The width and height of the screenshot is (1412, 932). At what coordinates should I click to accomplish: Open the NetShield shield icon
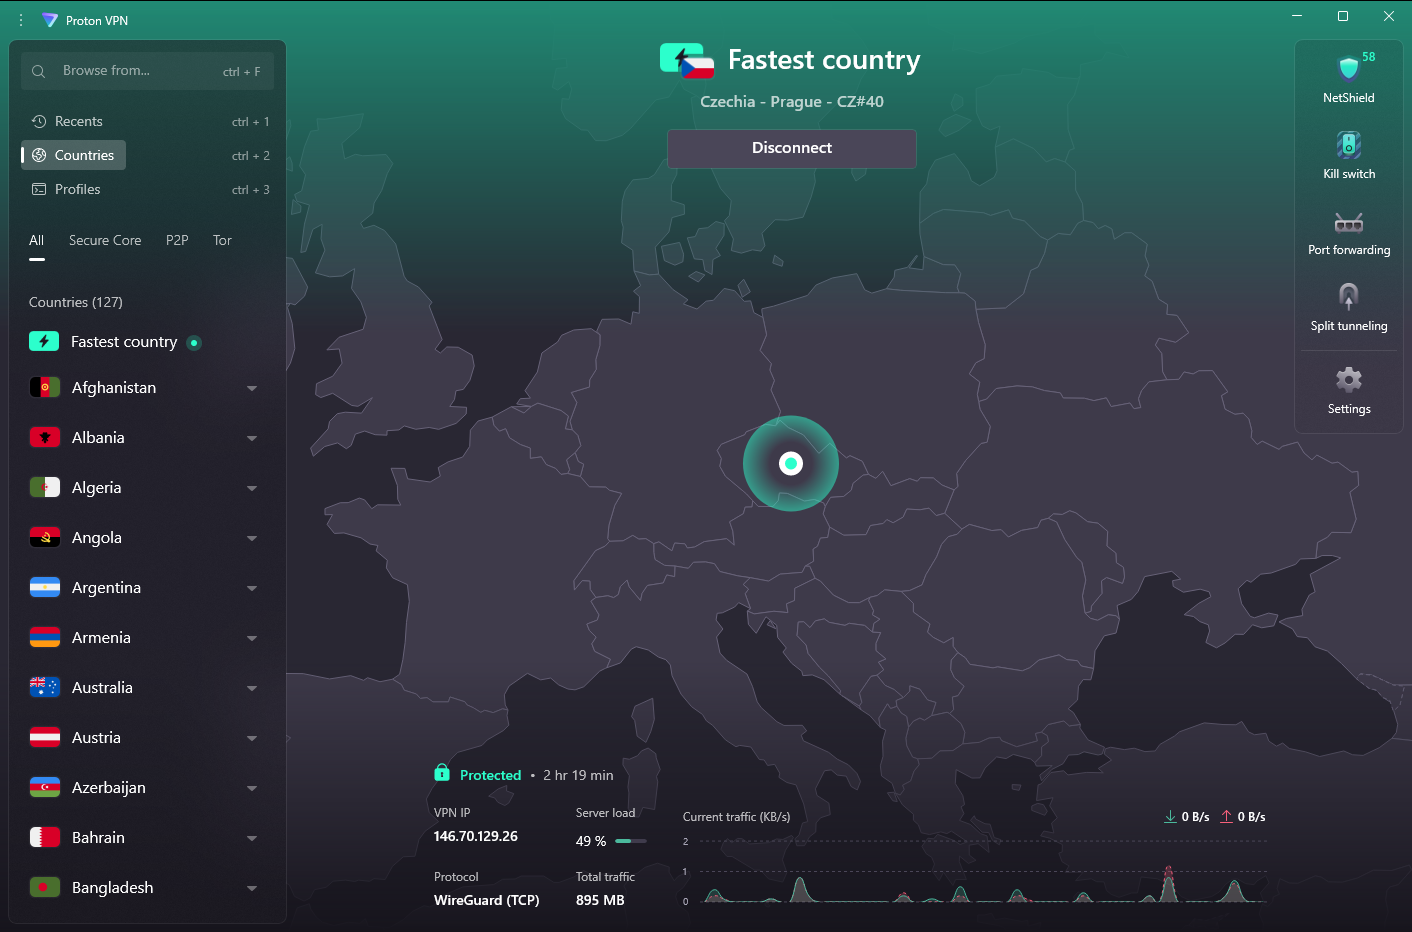point(1348,68)
